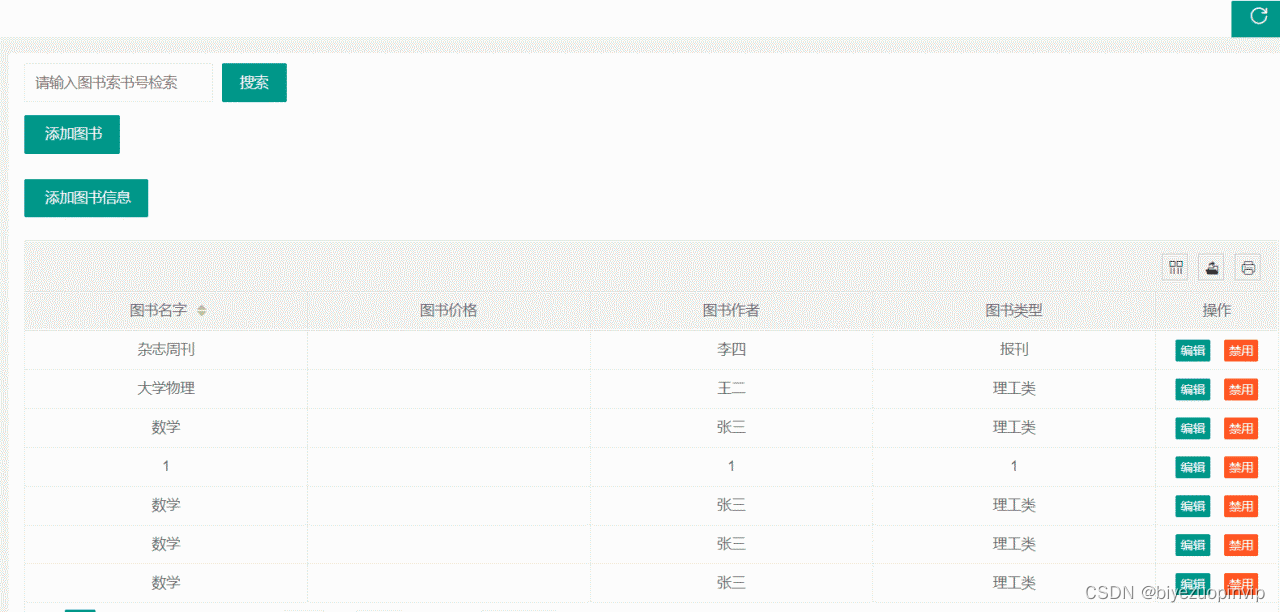Click 禁用 in the row with author 1
Image resolution: width=1280 pixels, height=612 pixels.
1241,467
